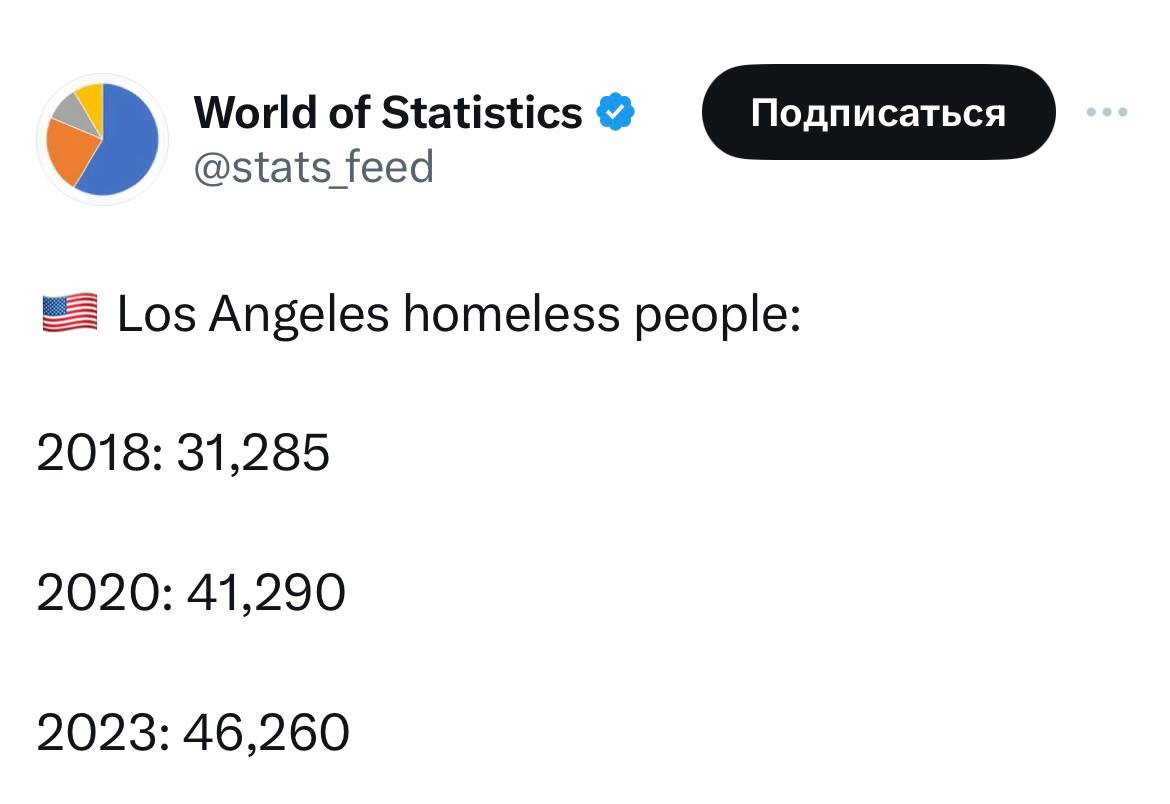The image size is (1170, 804).
Task: Click the figure 41,290
Action: point(266,593)
